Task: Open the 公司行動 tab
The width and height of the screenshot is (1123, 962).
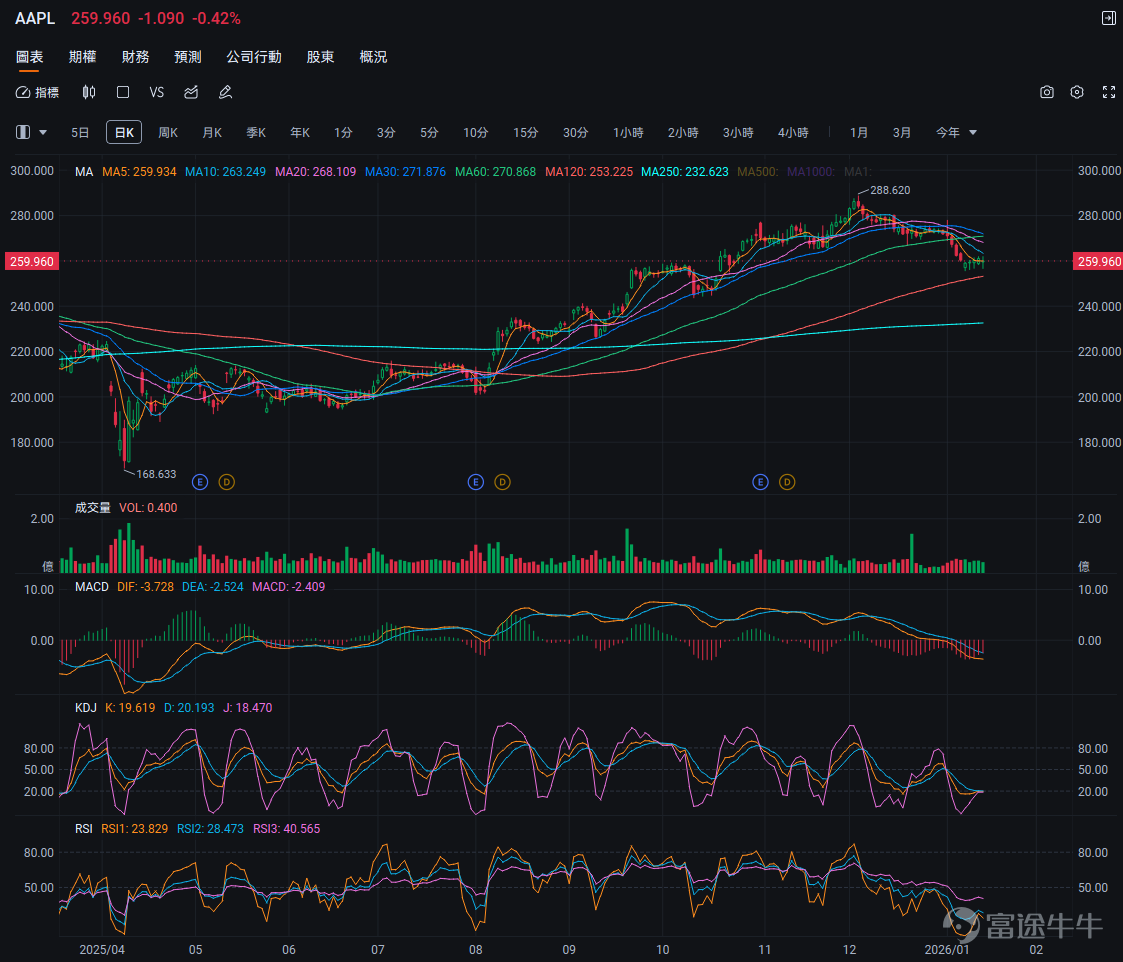Action: [254, 57]
